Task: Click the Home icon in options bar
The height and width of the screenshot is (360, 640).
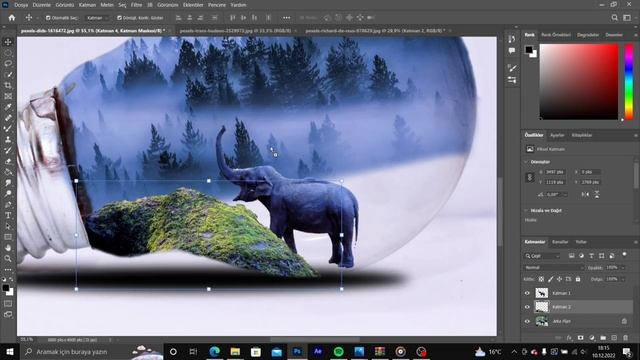Action: coord(11,18)
